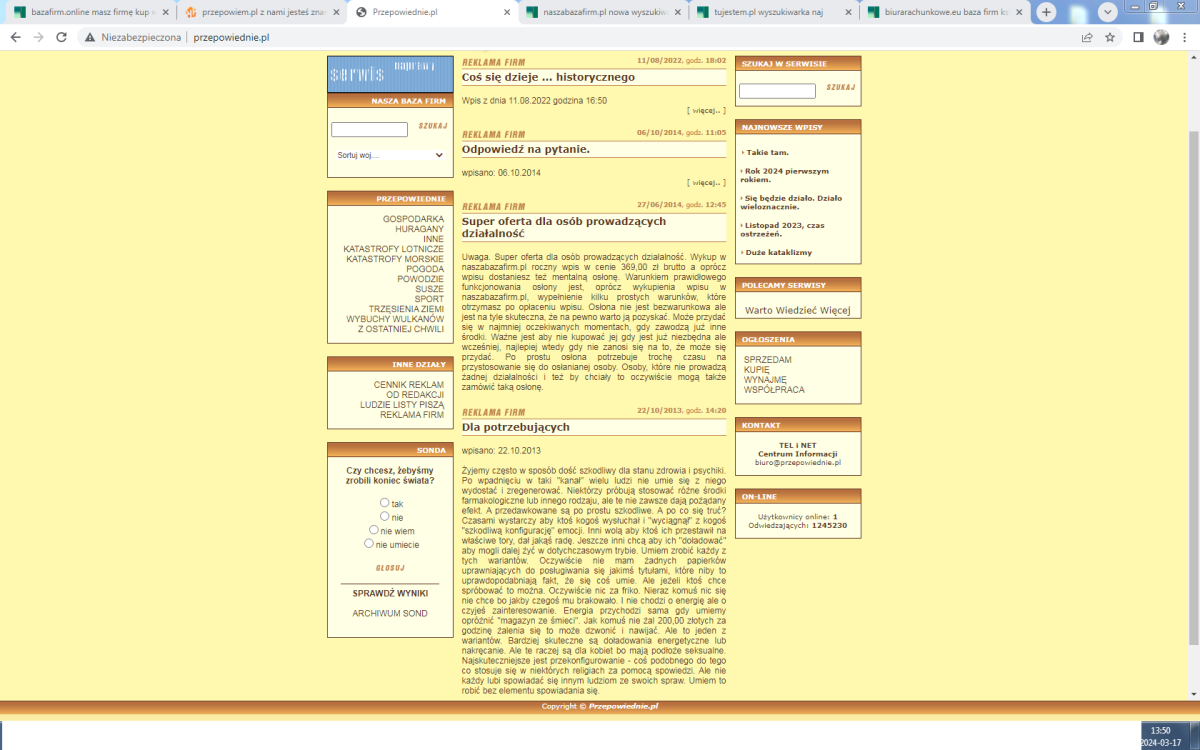The width and height of the screenshot is (1200, 750).
Task: Reload the page with the refresh icon
Action: pos(61,37)
